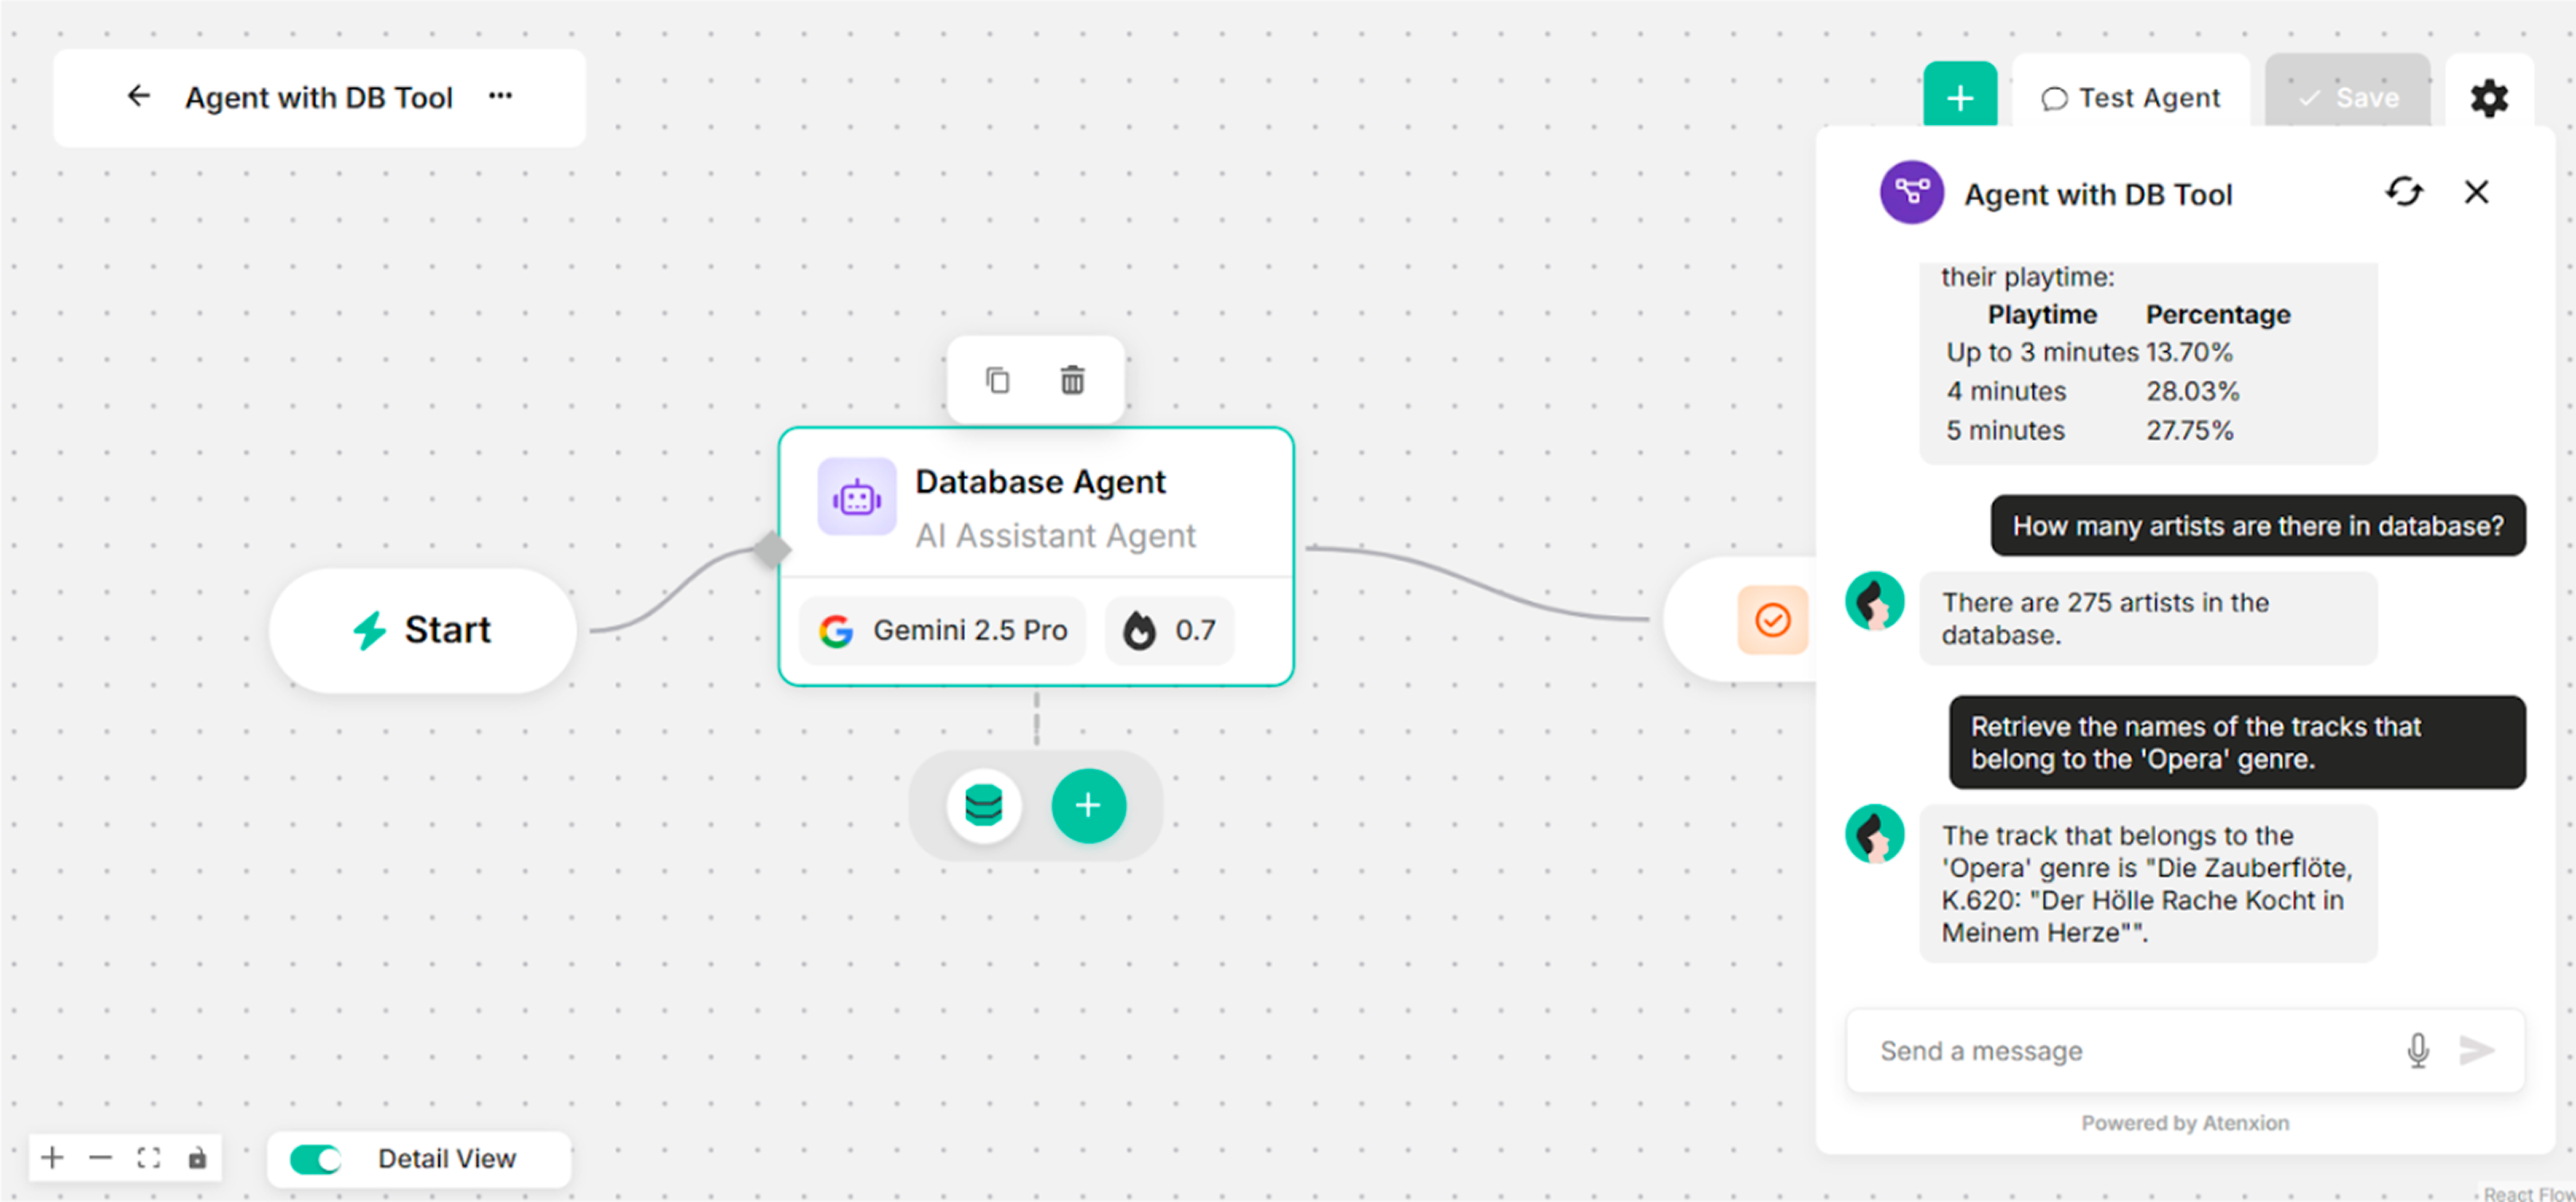Select the reply 'There are 275 artists'

point(2148,619)
